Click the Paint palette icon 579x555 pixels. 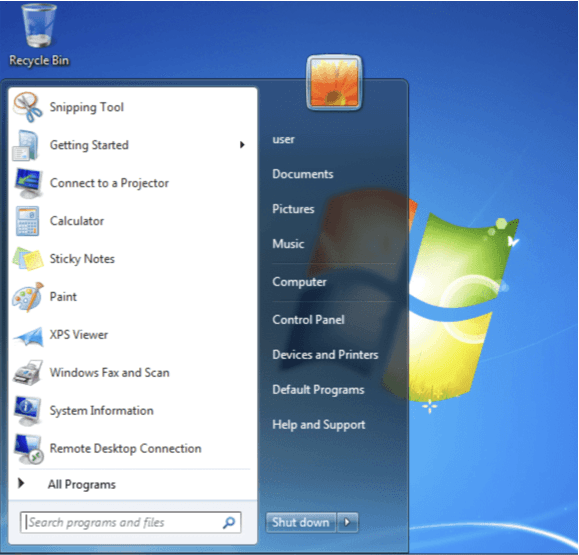tap(28, 297)
